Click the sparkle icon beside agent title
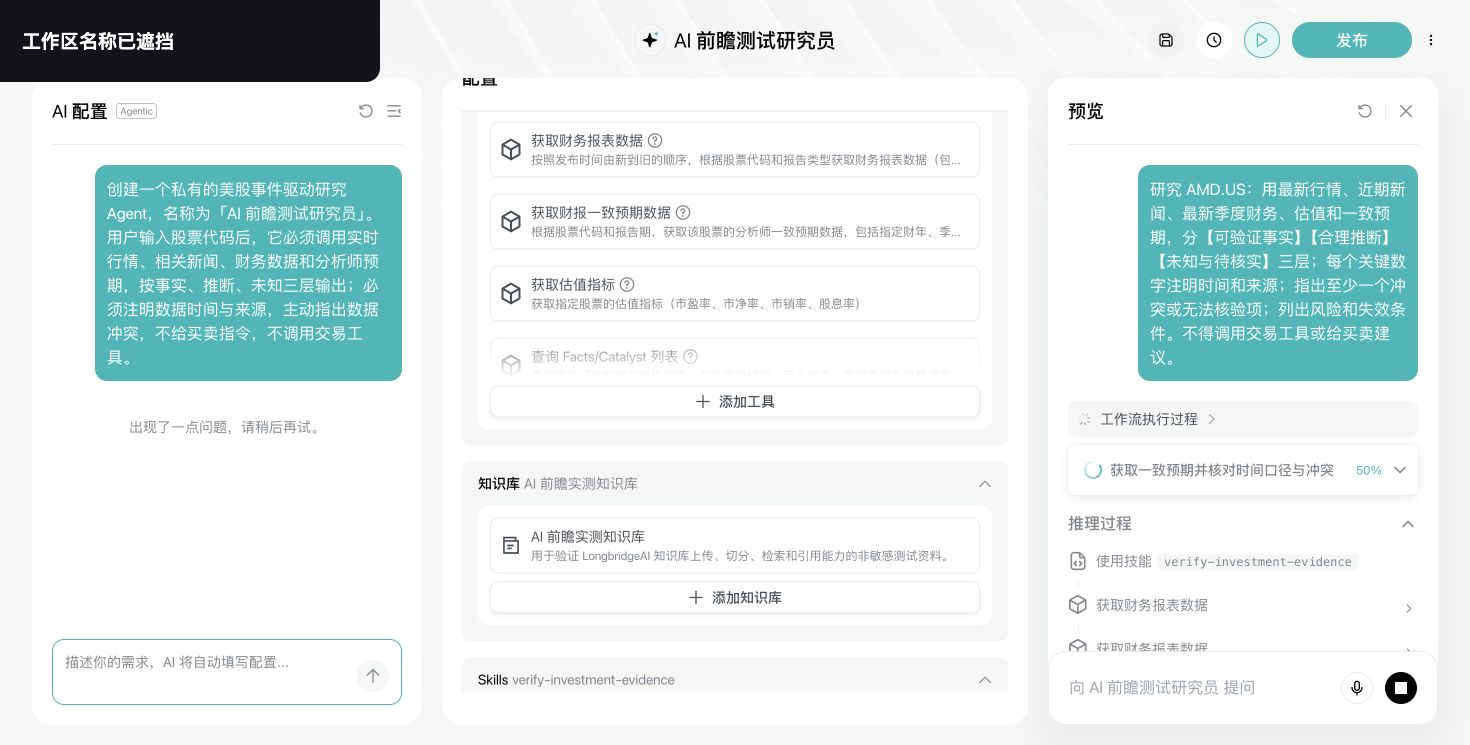The width and height of the screenshot is (1470, 745). pos(650,40)
